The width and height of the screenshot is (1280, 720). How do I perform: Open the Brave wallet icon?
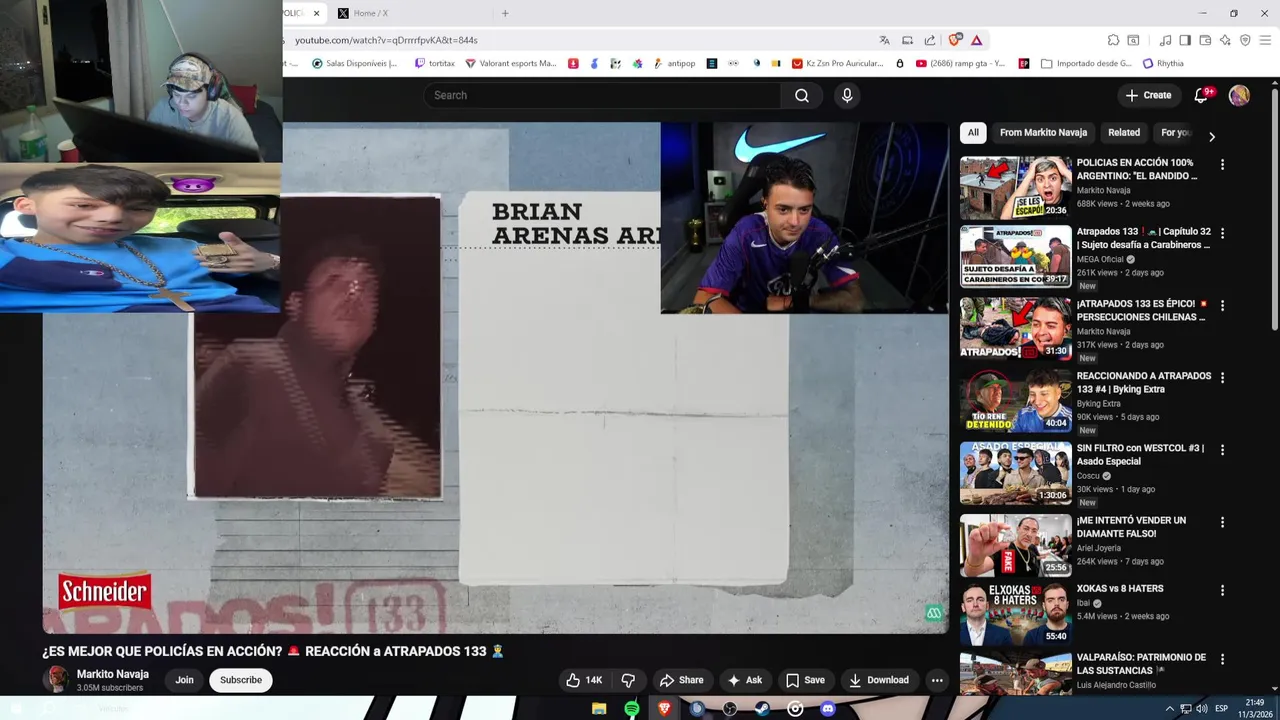(1205, 40)
